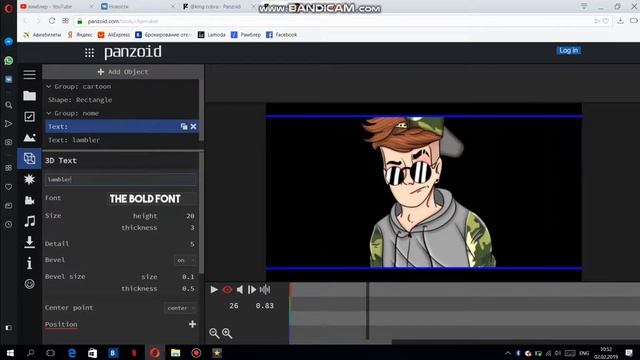Viewport: 640px width, 360px height.
Task: Open the Facebook bookmark
Action: pos(282,35)
